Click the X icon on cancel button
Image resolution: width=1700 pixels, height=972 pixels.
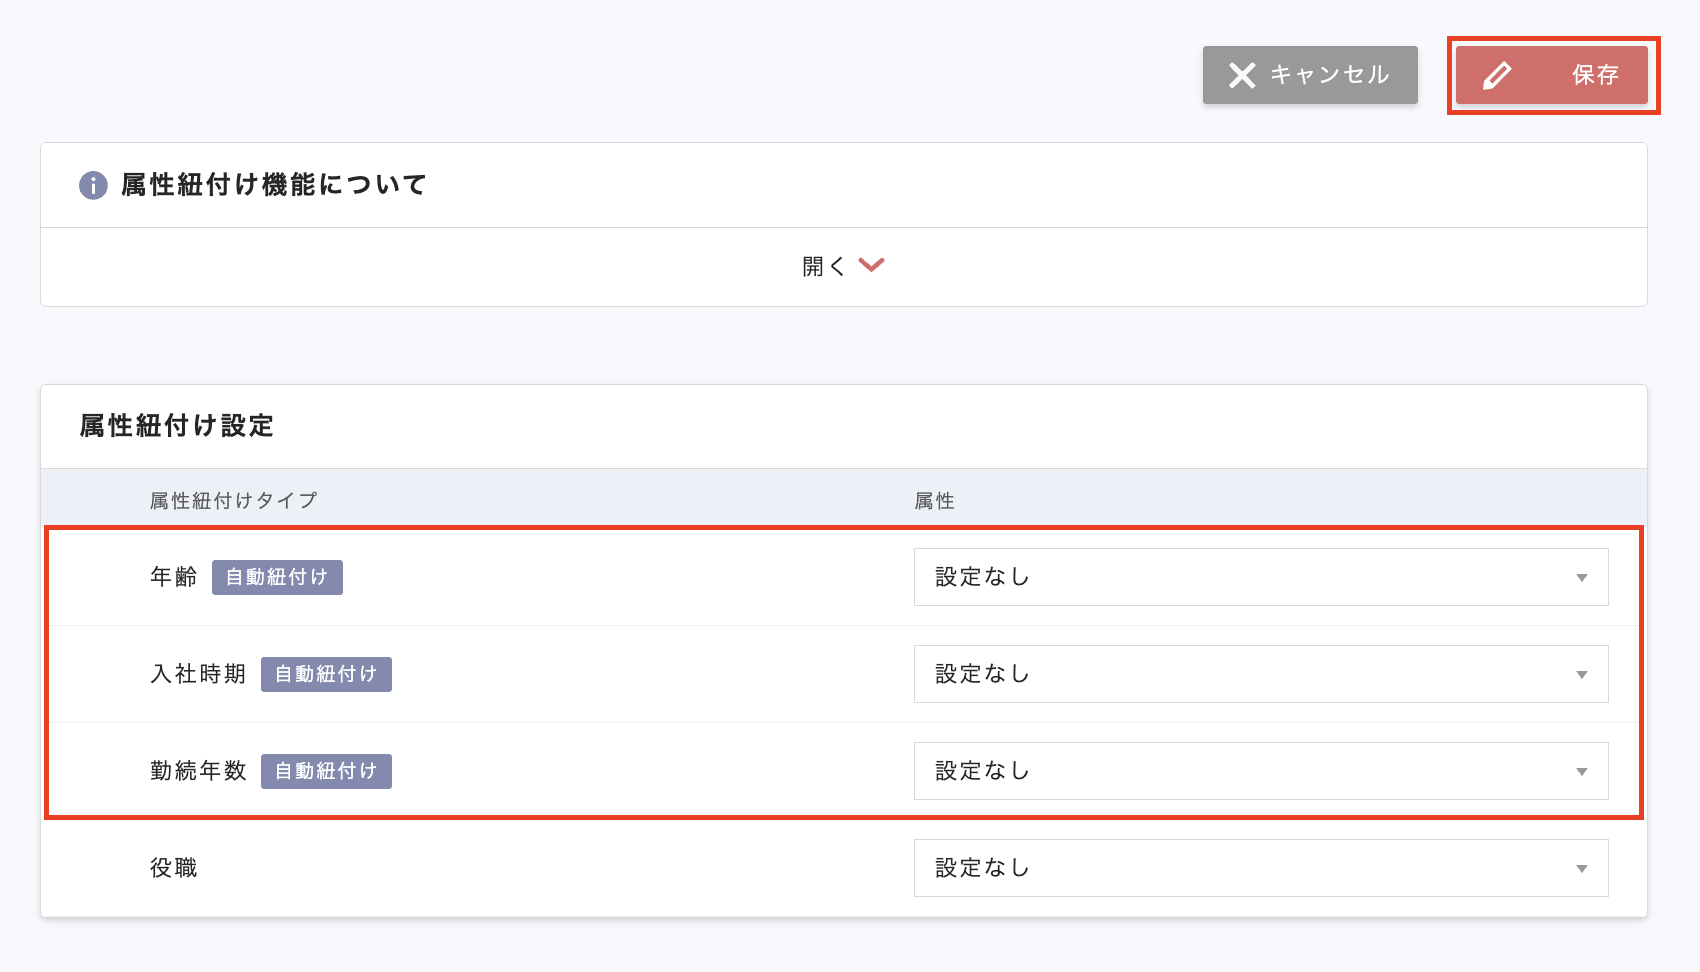click(1242, 75)
